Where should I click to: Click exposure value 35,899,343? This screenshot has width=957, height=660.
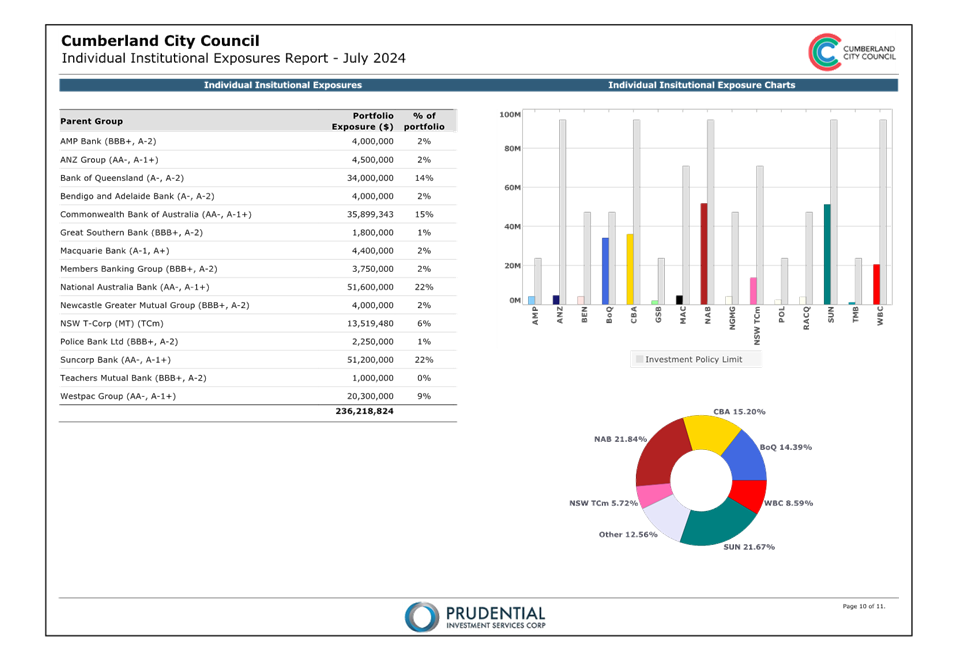coord(370,214)
